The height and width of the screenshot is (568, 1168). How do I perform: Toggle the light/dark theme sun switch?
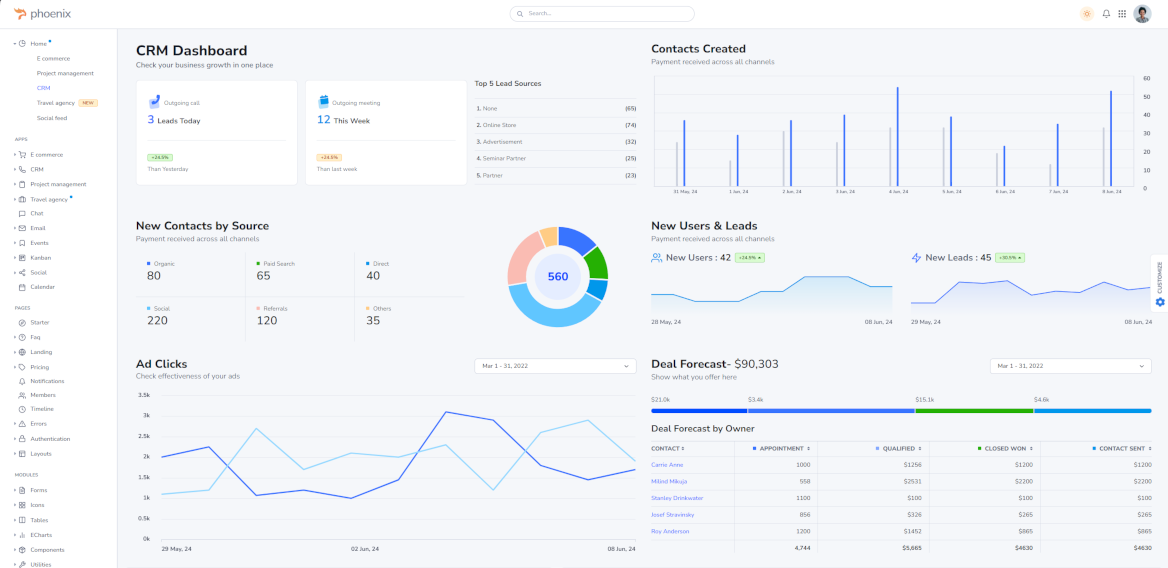point(1087,14)
